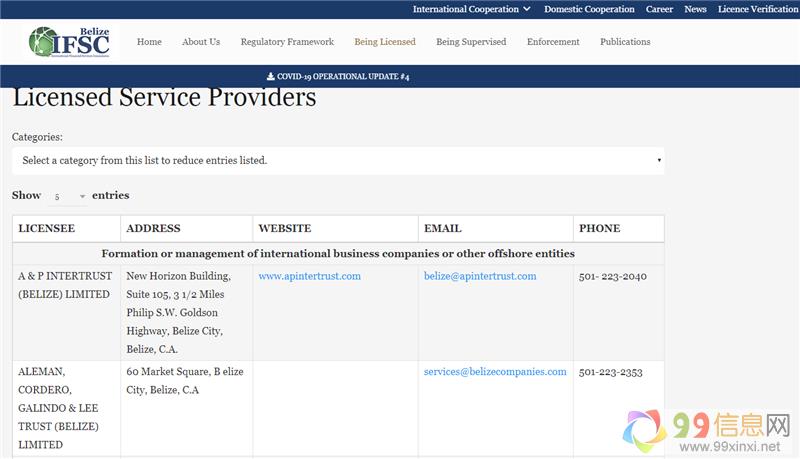Click the COVID-19 update download icon
The image size is (800, 459).
[270, 77]
